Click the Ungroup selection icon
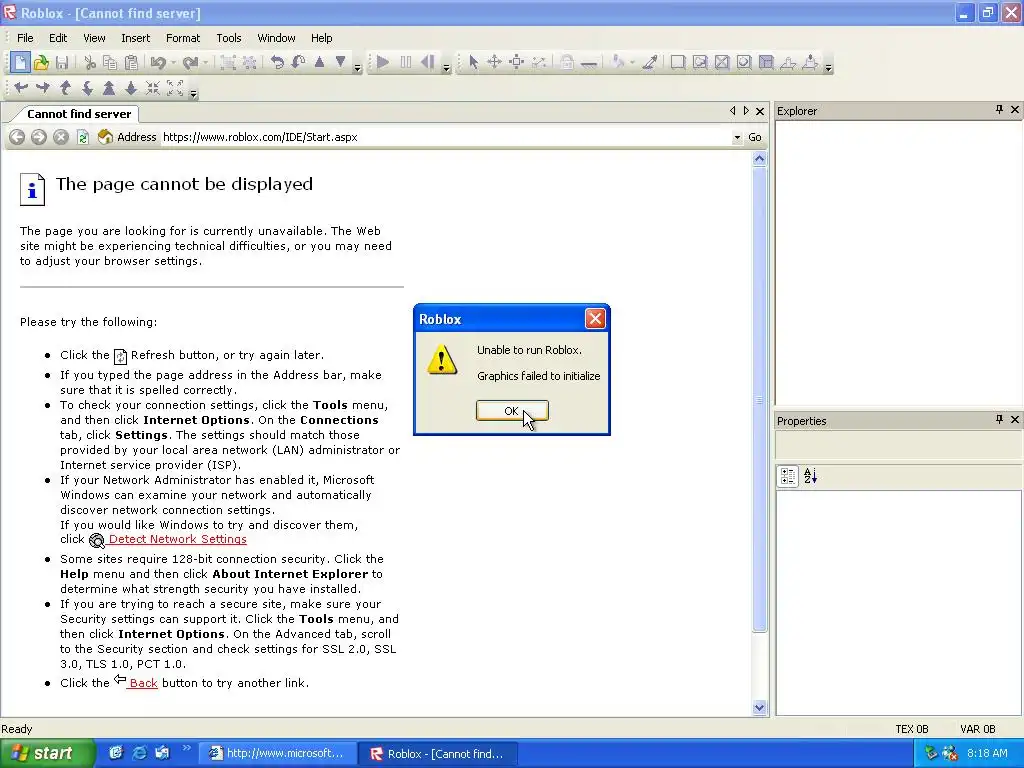Screen dimensions: 1024x768 coord(249,63)
